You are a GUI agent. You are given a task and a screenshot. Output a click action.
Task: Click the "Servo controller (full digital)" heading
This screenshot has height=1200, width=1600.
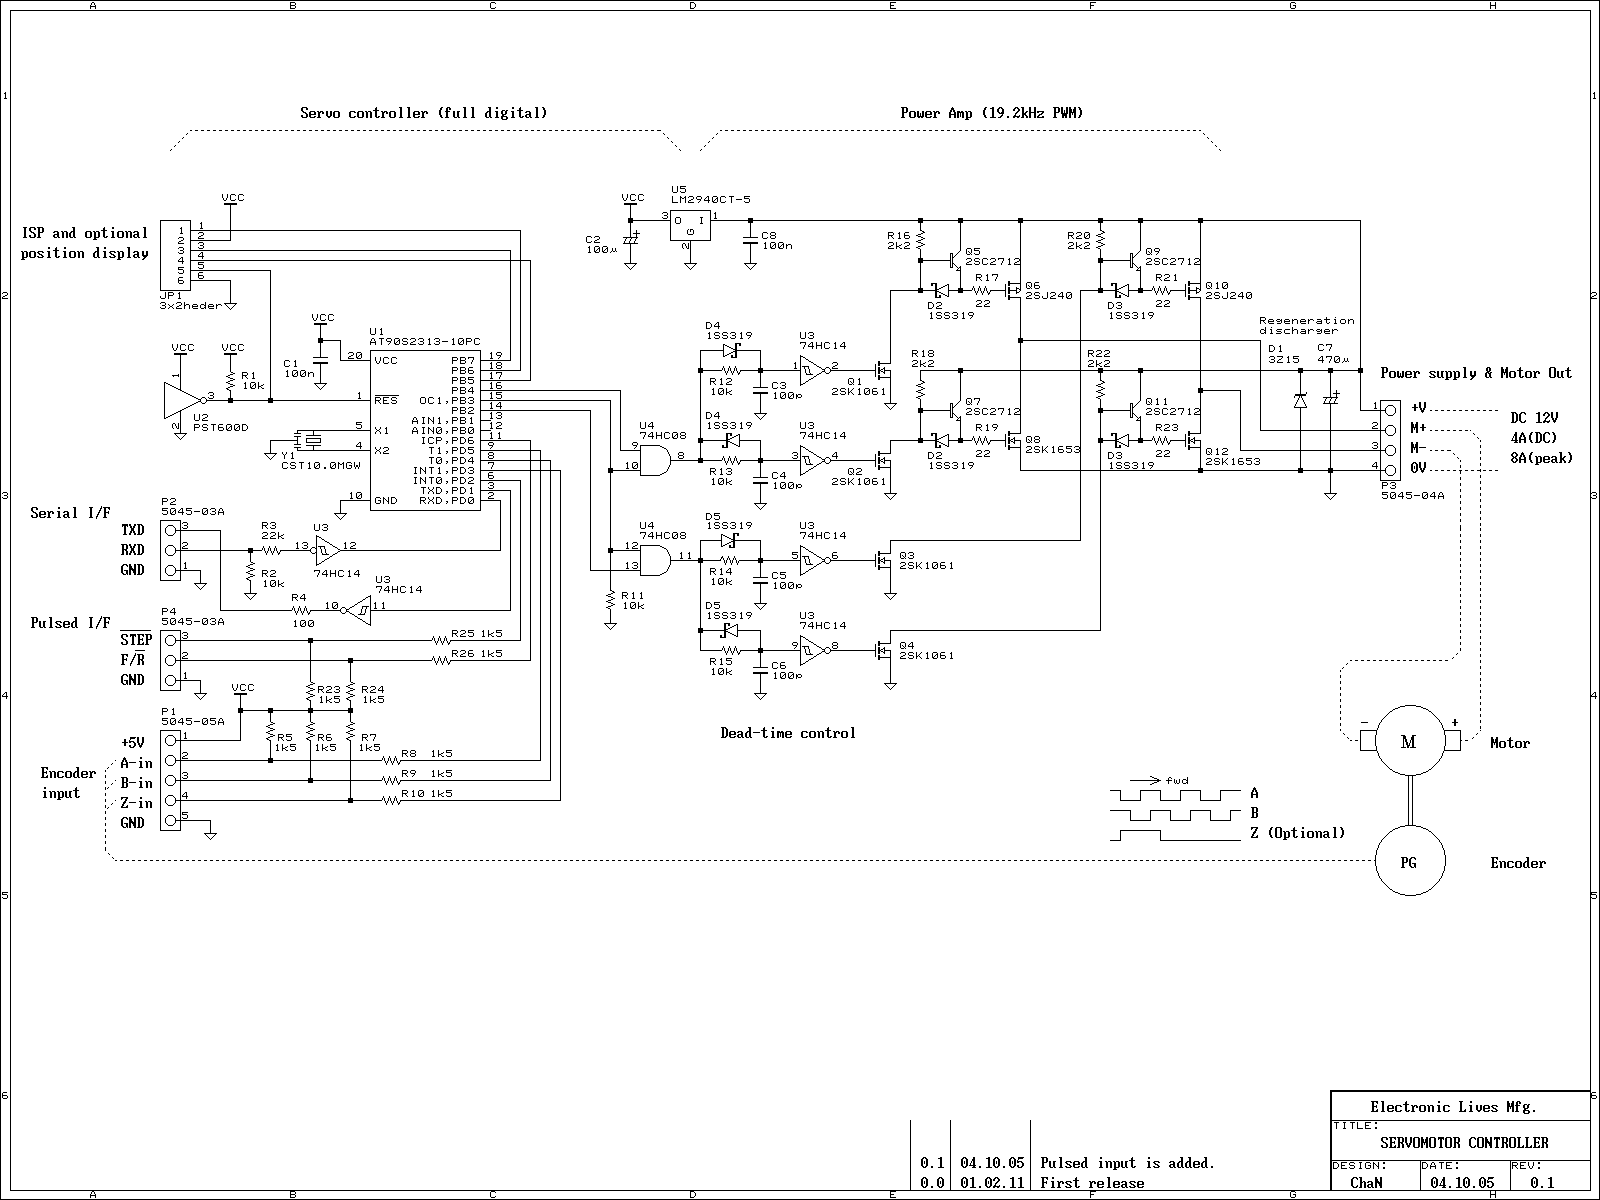click(x=424, y=113)
